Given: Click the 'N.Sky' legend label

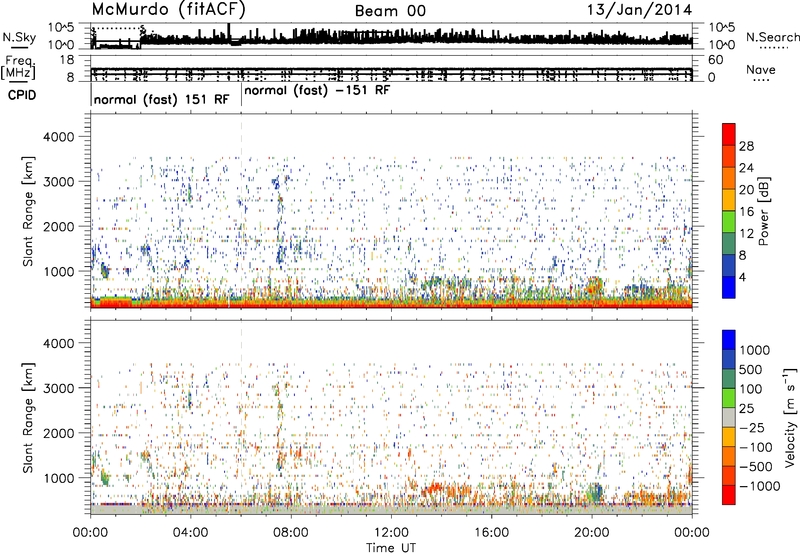Looking at the screenshot, I should (x=19, y=37).
